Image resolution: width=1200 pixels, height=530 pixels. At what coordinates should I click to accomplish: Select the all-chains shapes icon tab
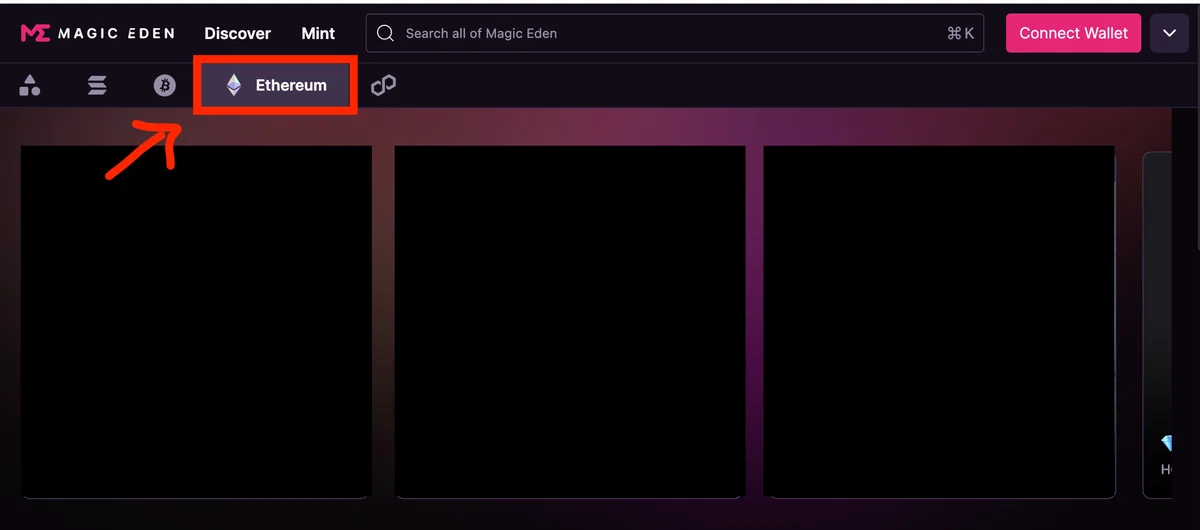(x=30, y=86)
